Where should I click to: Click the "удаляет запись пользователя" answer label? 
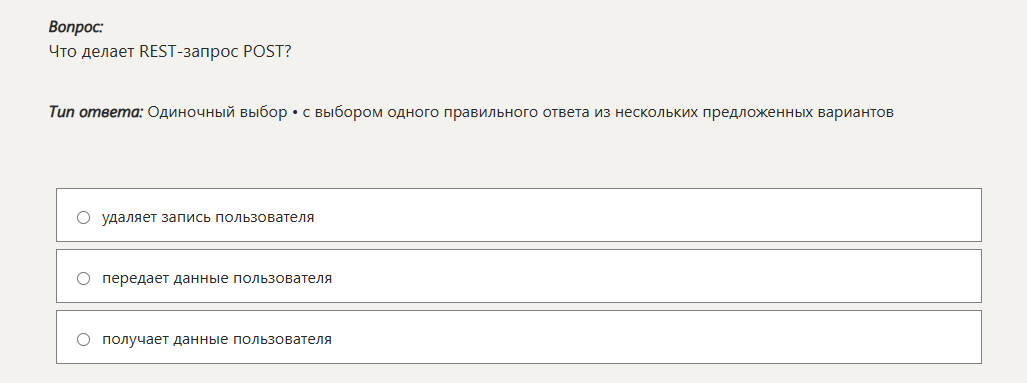click(208, 217)
